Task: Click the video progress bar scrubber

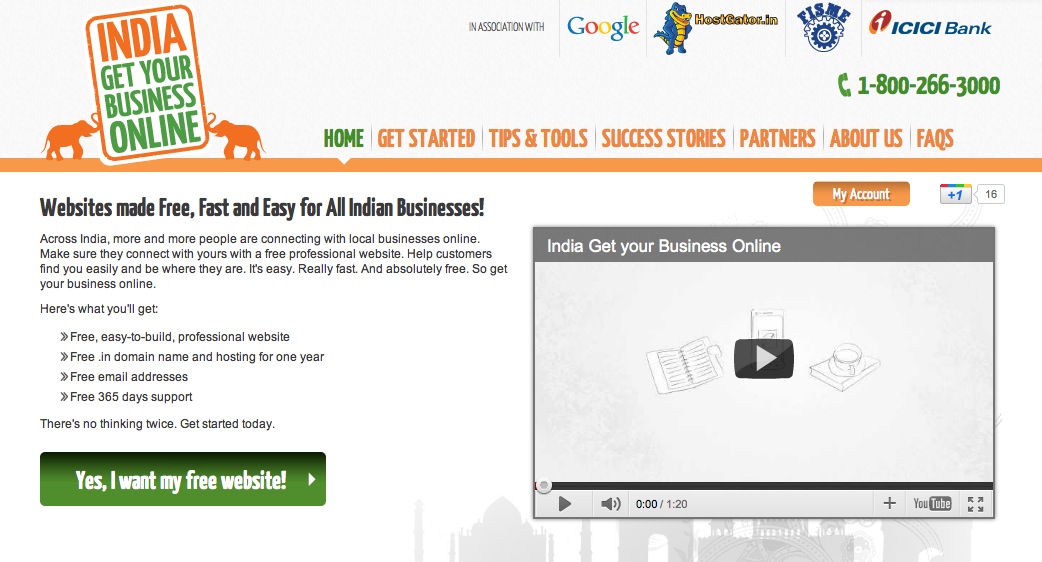Action: click(544, 486)
